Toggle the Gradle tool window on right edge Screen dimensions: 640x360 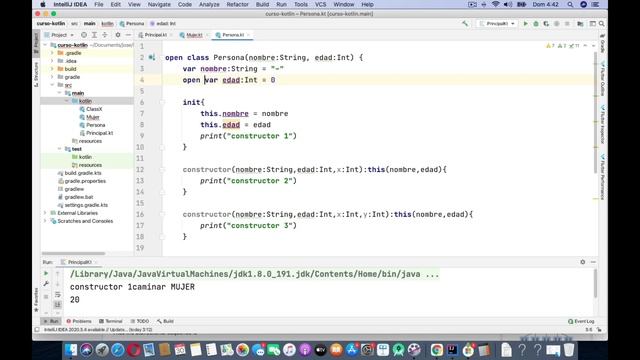602,43
